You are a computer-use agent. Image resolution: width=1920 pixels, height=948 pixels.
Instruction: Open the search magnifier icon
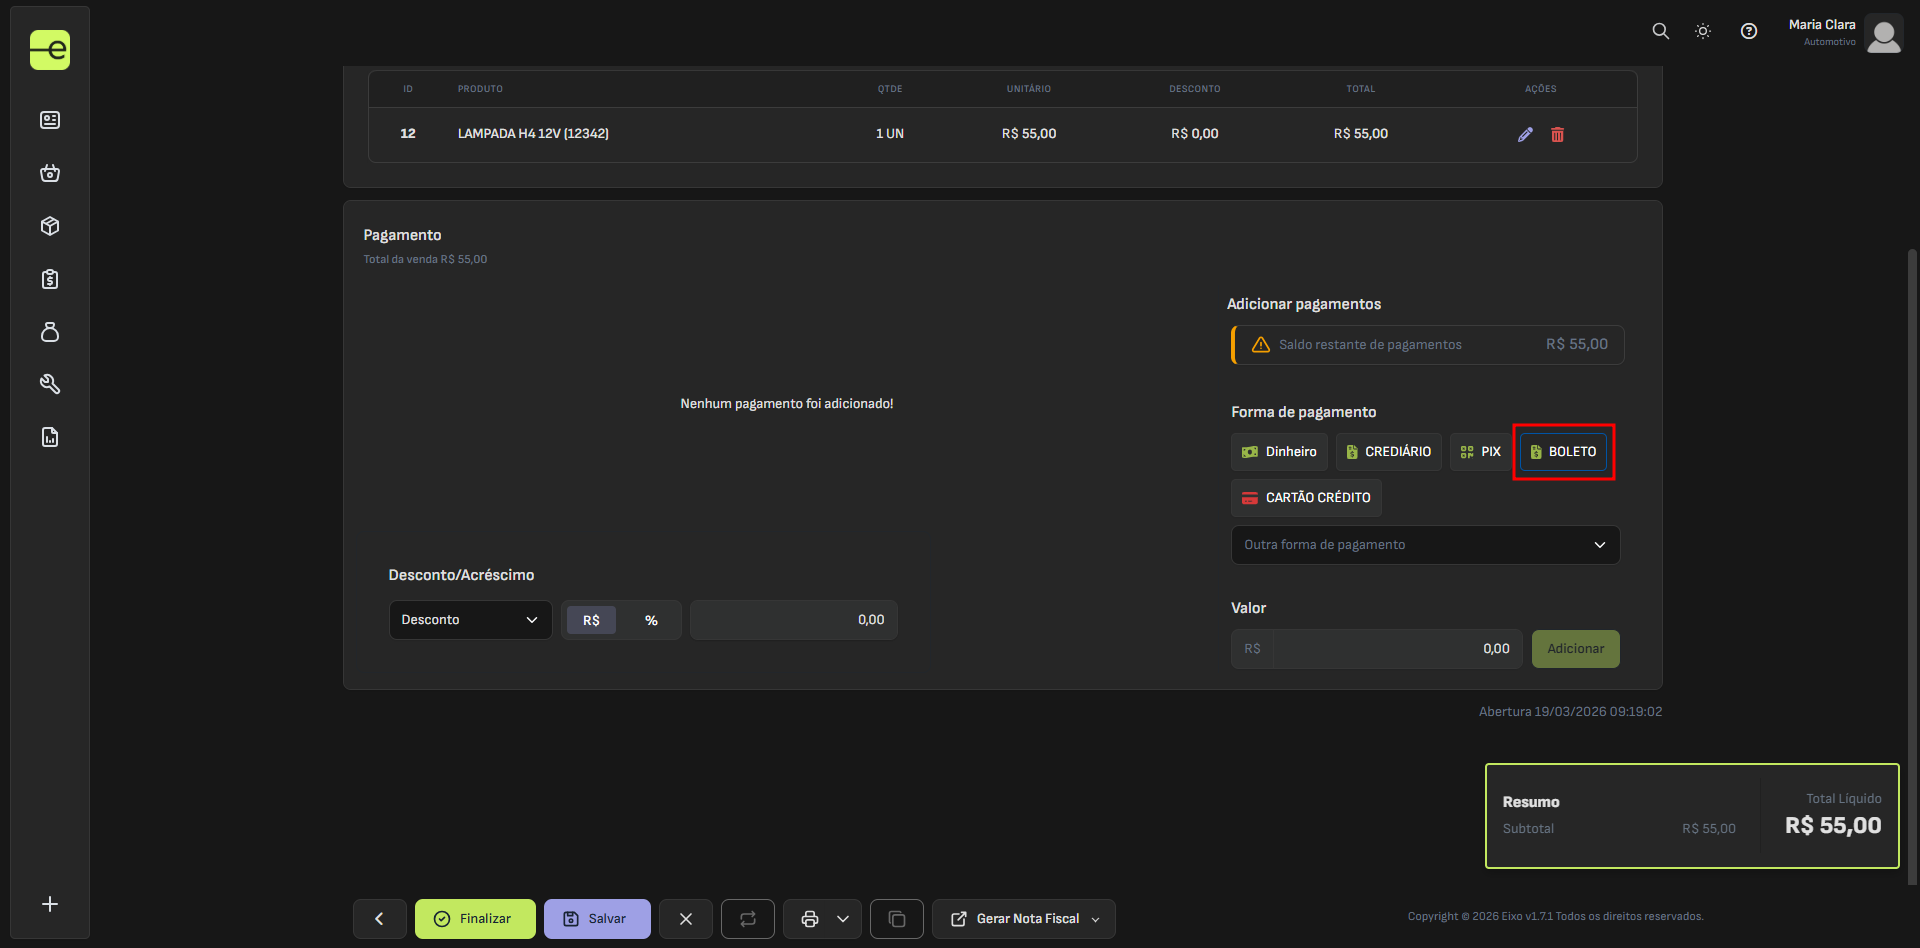click(x=1660, y=31)
